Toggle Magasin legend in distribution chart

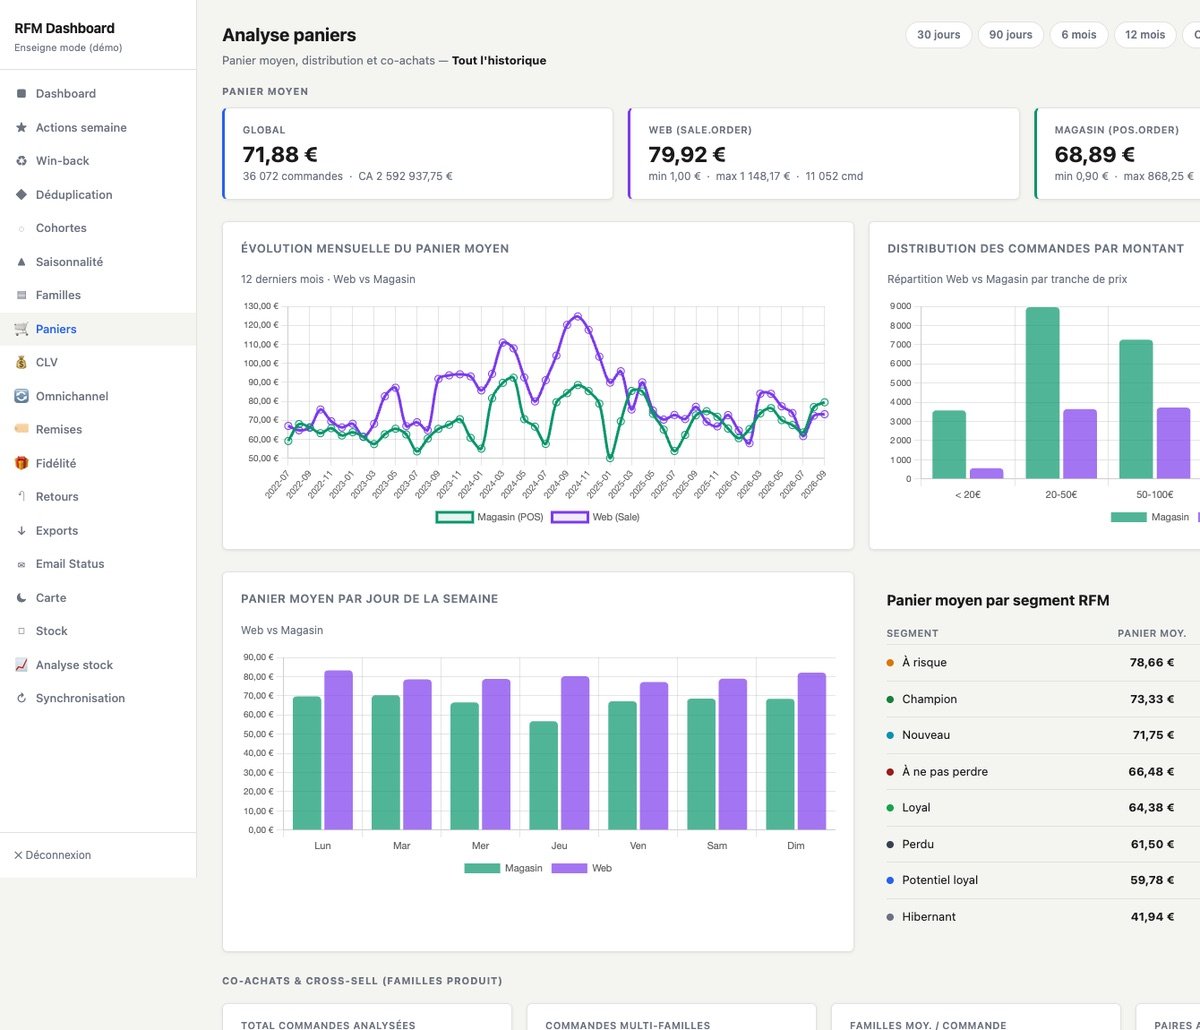pos(1150,517)
